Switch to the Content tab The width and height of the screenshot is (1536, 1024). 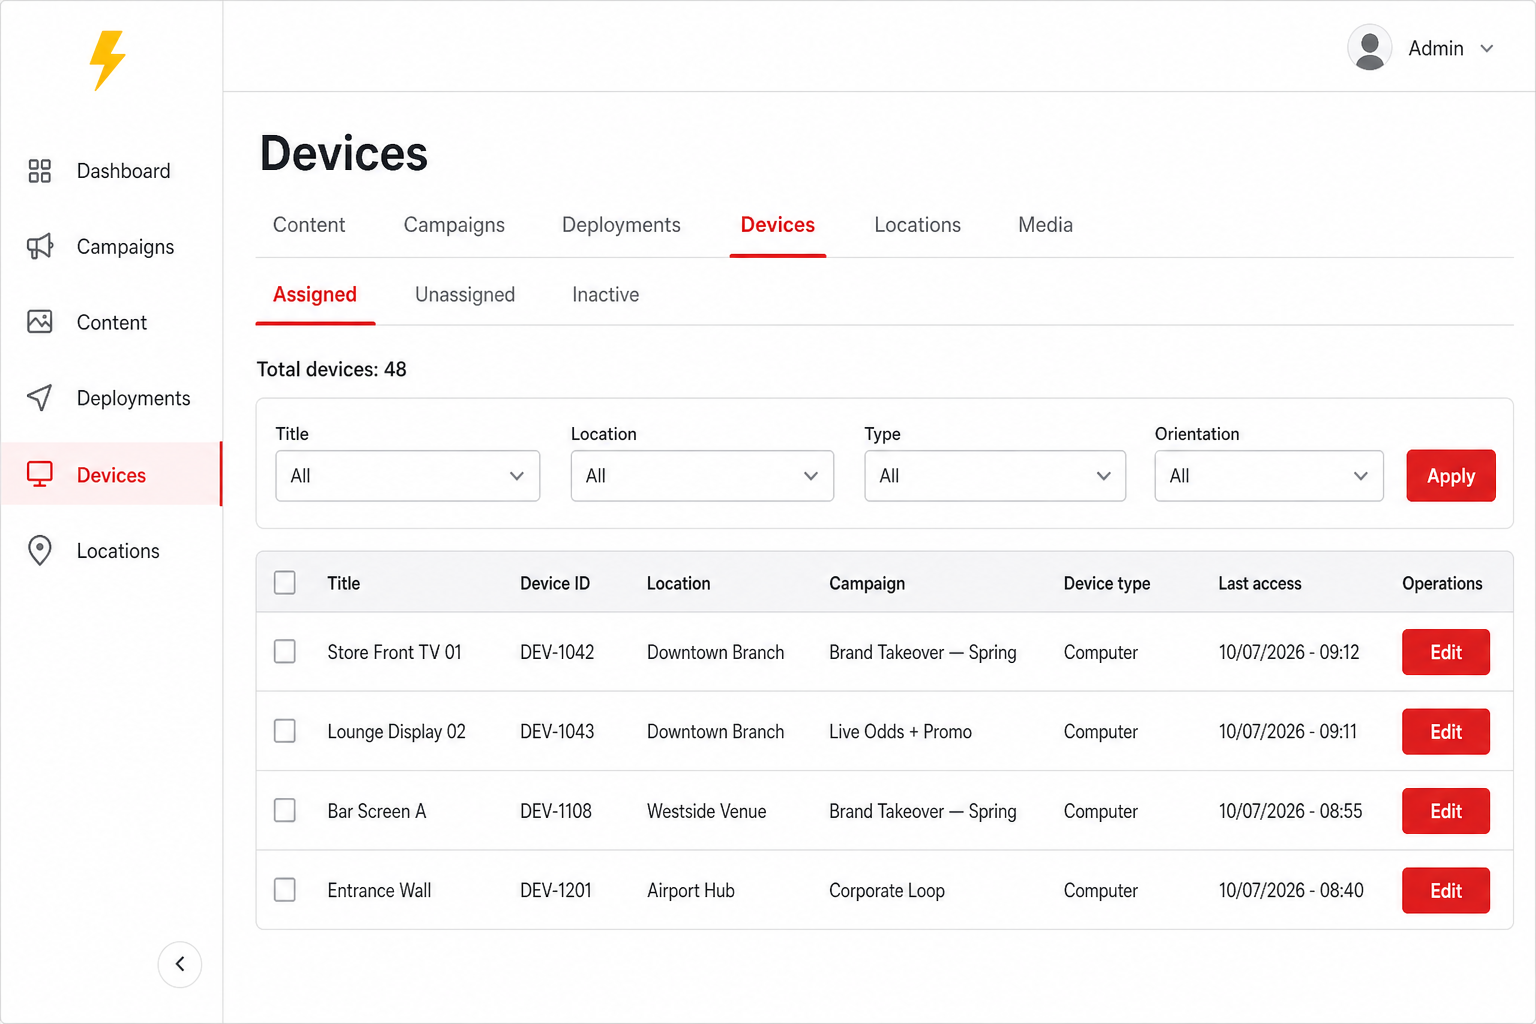click(309, 225)
